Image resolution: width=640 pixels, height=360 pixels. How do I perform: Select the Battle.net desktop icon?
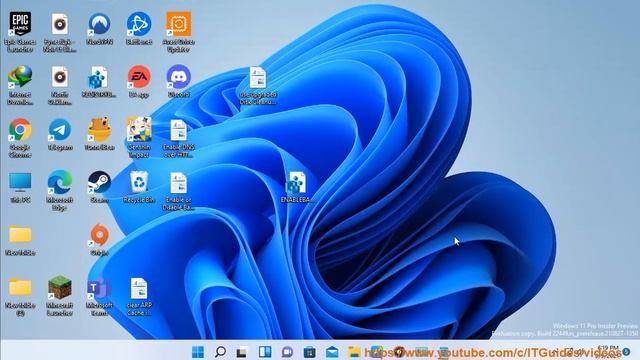[x=139, y=29]
